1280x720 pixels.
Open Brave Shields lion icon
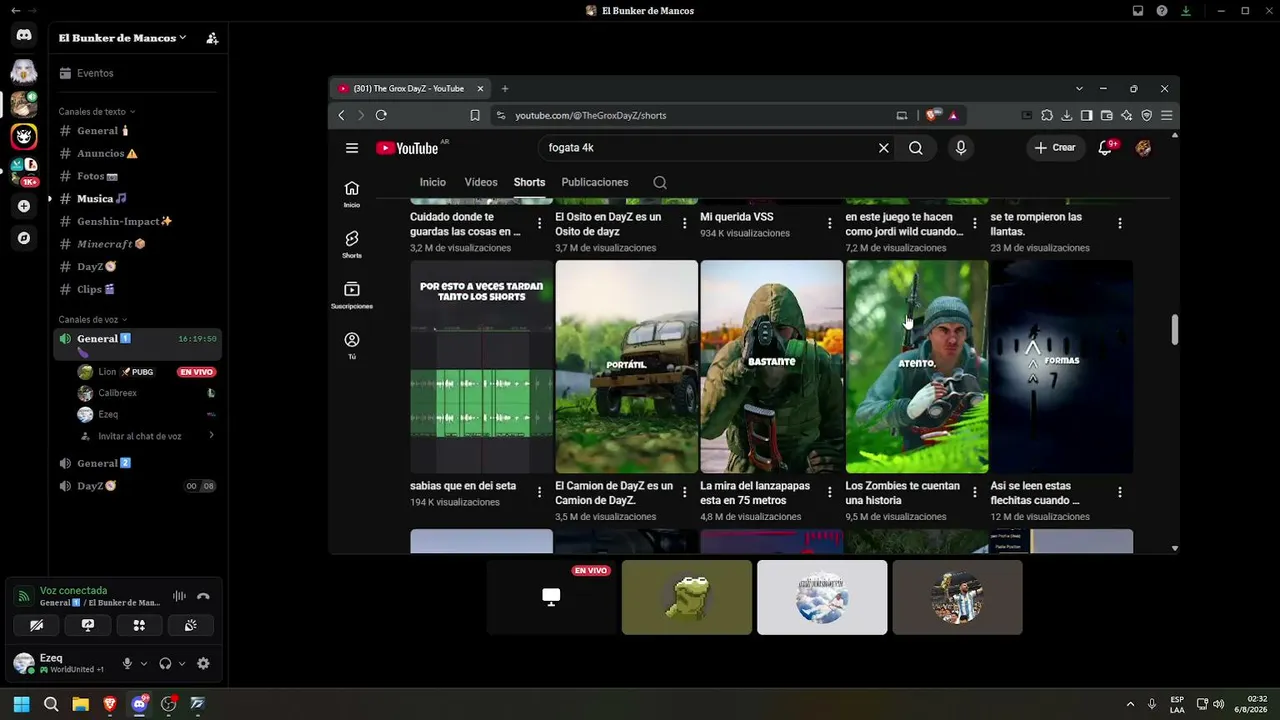click(x=932, y=115)
